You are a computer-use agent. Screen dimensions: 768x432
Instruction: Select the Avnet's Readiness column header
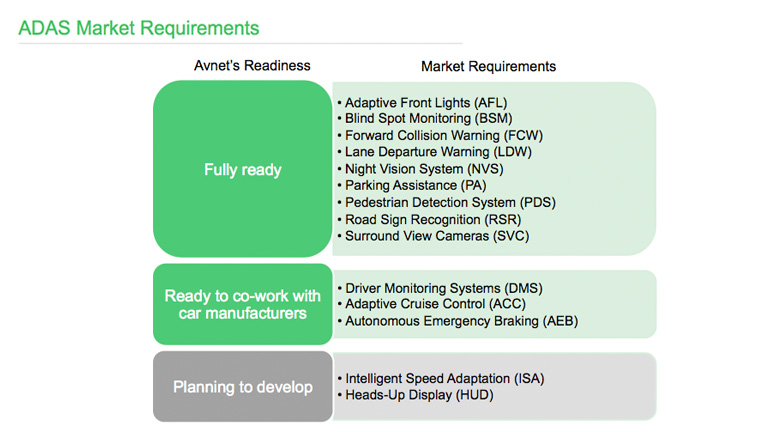(251, 66)
